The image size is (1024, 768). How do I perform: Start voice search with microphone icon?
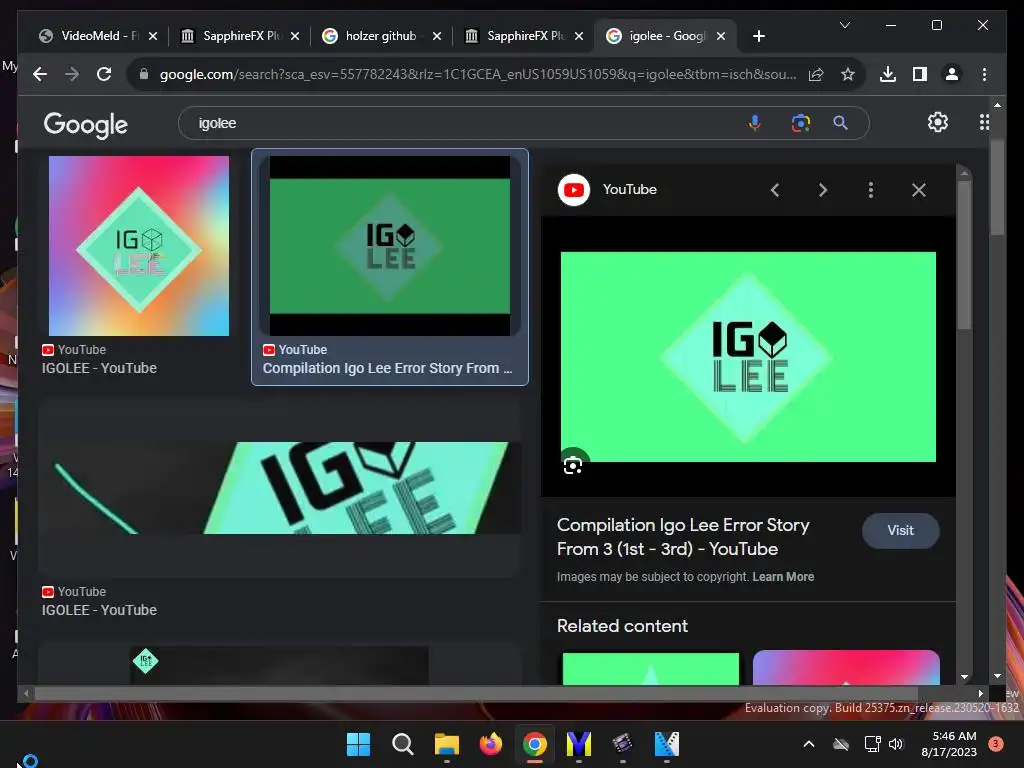[x=754, y=123]
